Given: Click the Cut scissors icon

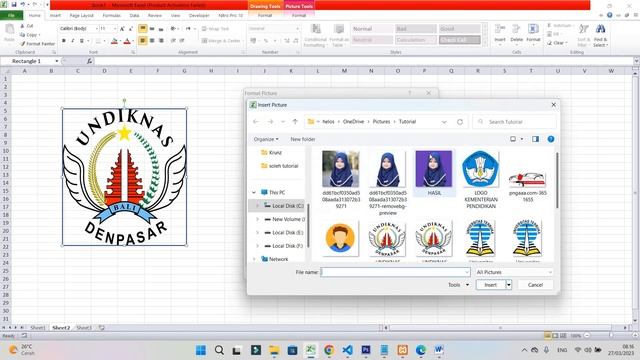Looking at the screenshot, I should coord(22,26).
